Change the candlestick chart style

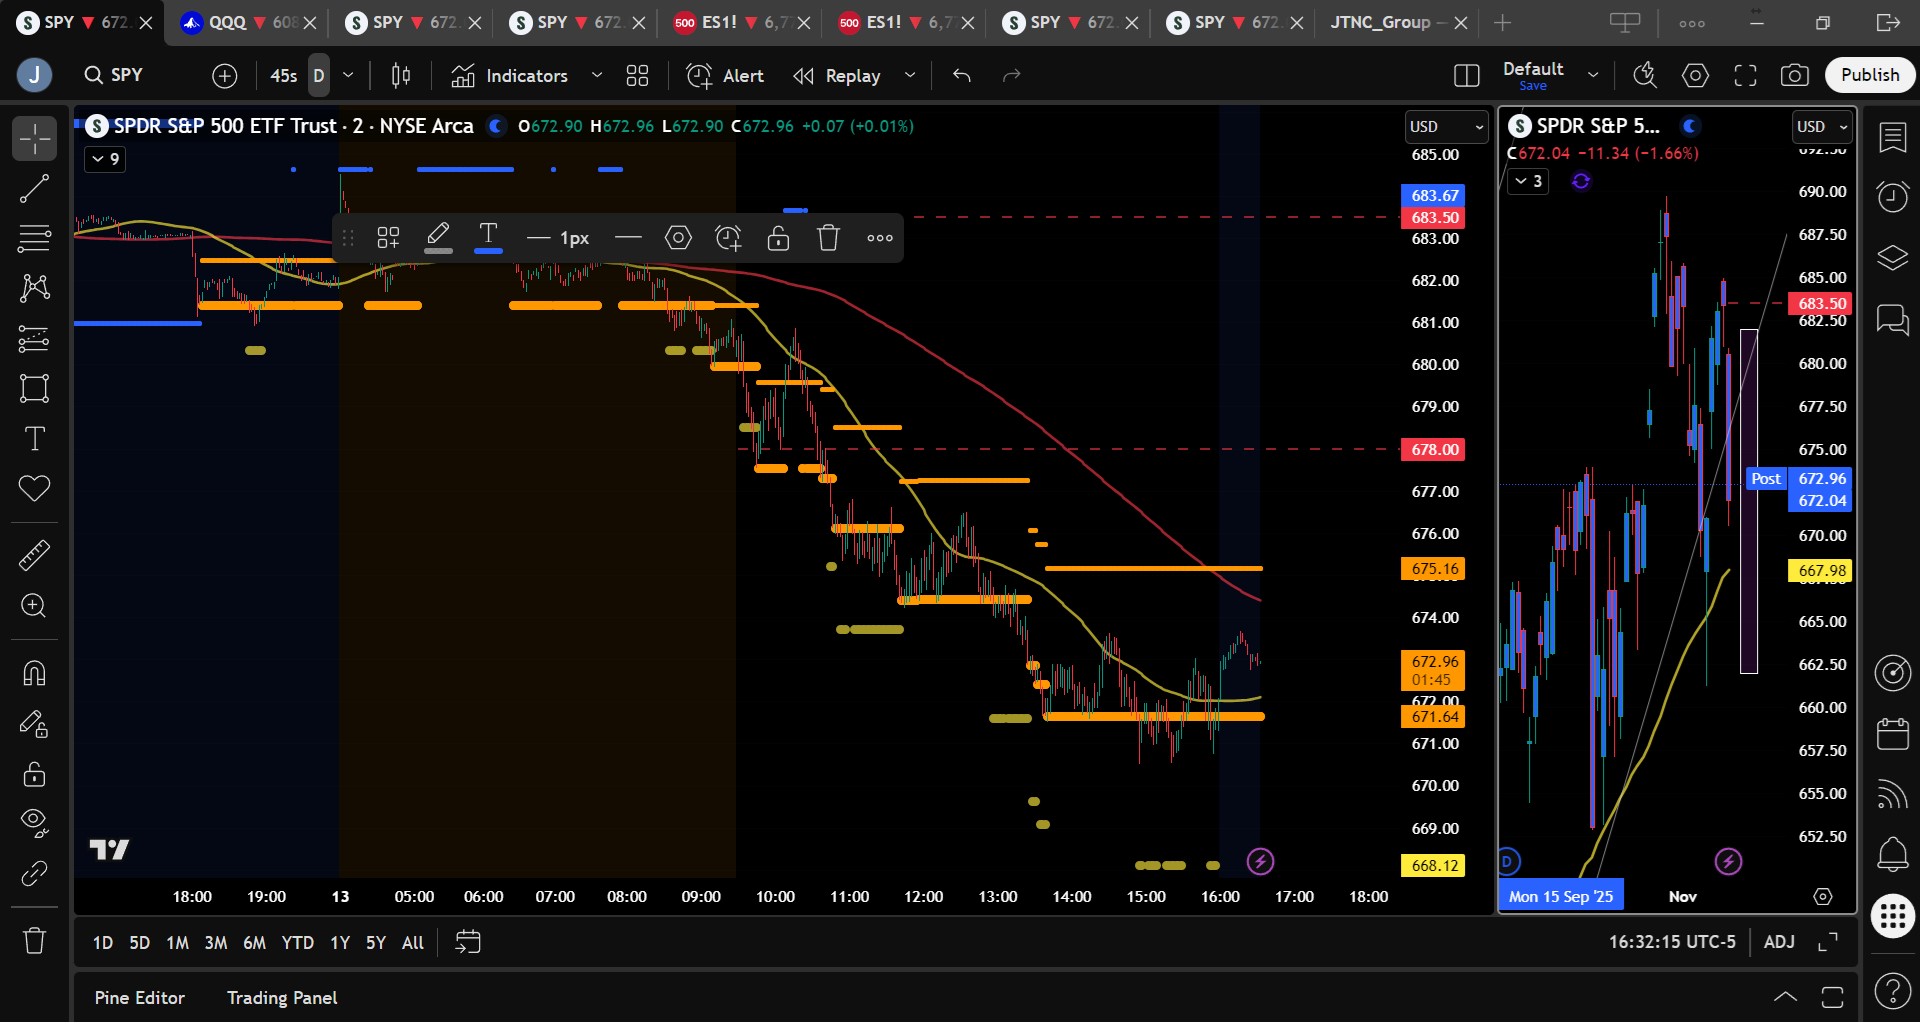pos(401,75)
